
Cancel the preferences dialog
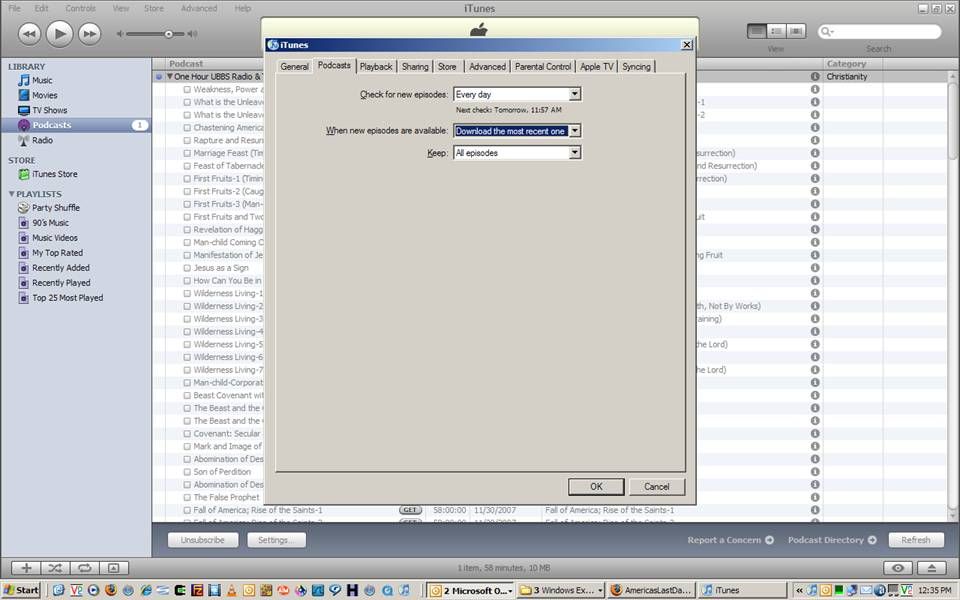[656, 487]
